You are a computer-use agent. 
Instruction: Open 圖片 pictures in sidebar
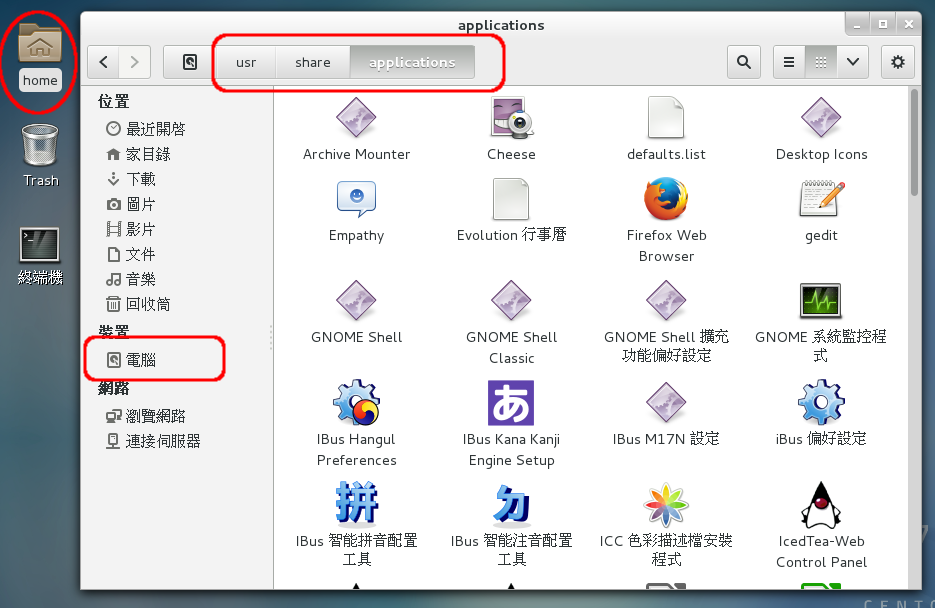pos(131,204)
